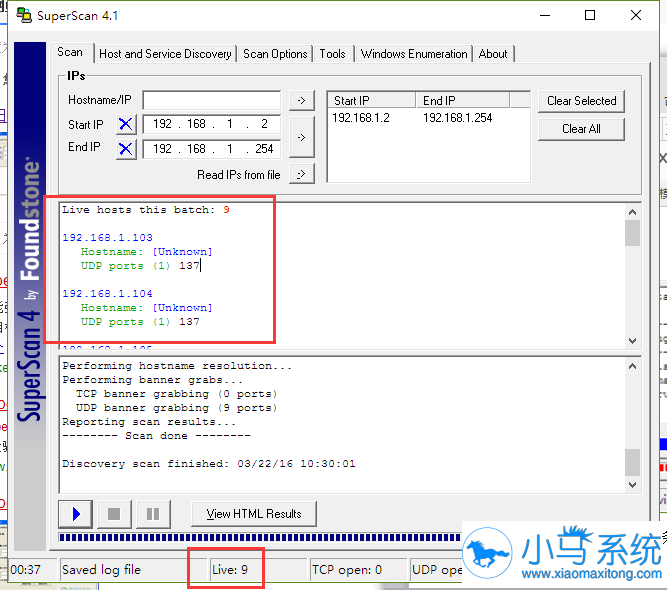Add Hostname/IP to list with arrow button
This screenshot has height=590, width=667.
point(302,100)
